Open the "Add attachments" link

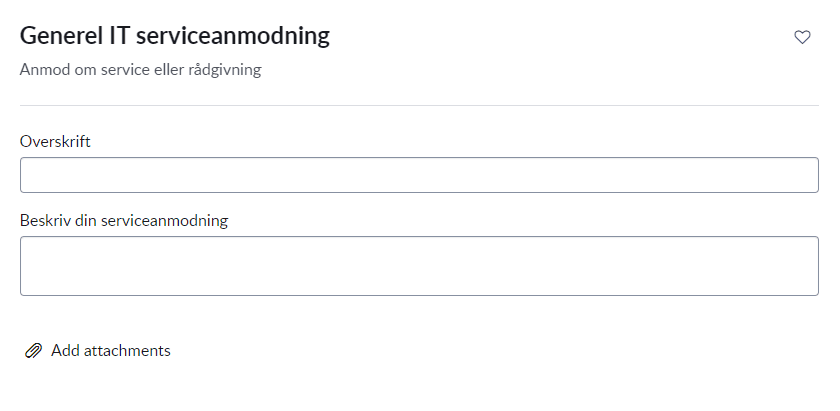[x=110, y=351]
